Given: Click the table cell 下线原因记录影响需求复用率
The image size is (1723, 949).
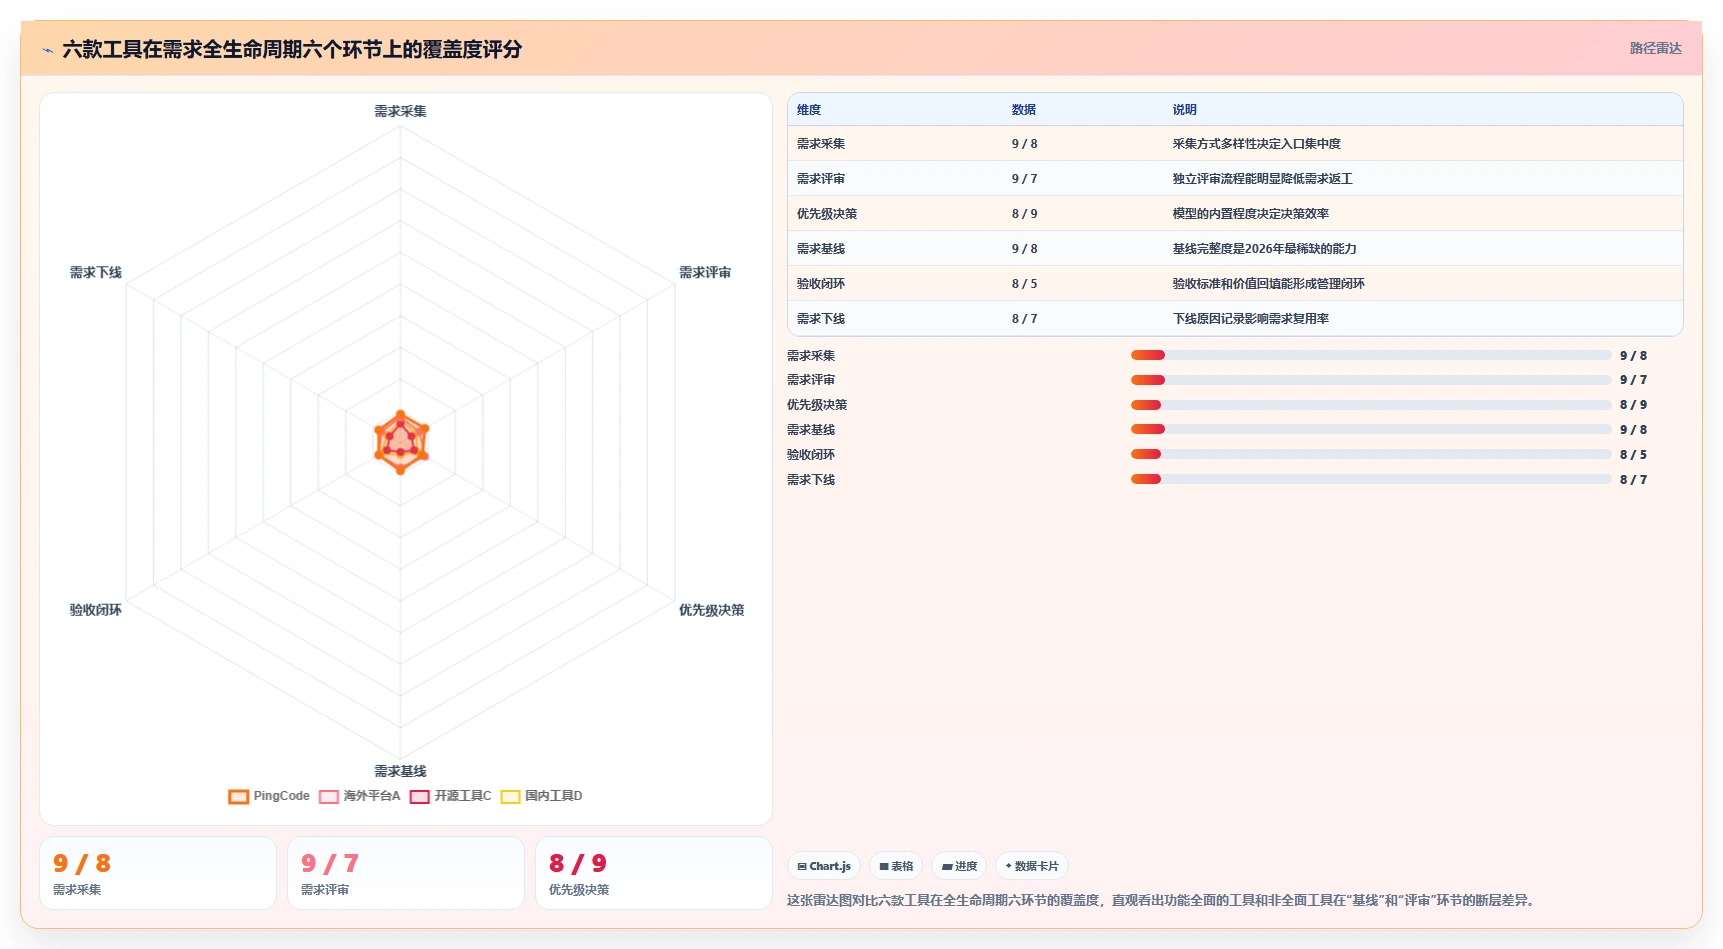Looking at the screenshot, I should point(1250,319).
